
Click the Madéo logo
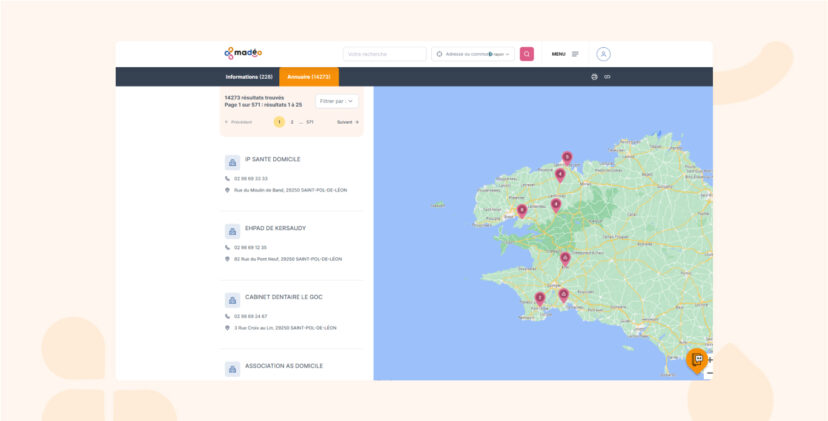(243, 53)
